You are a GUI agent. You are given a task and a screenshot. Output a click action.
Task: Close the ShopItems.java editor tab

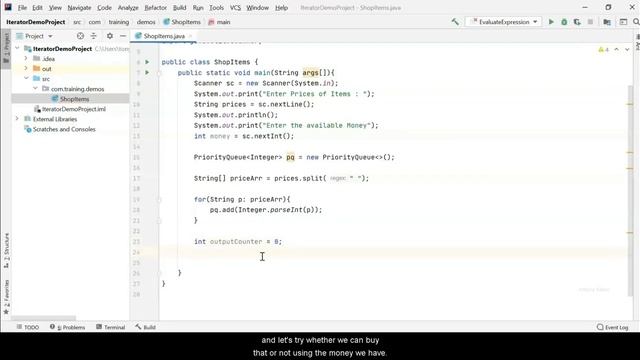point(190,36)
